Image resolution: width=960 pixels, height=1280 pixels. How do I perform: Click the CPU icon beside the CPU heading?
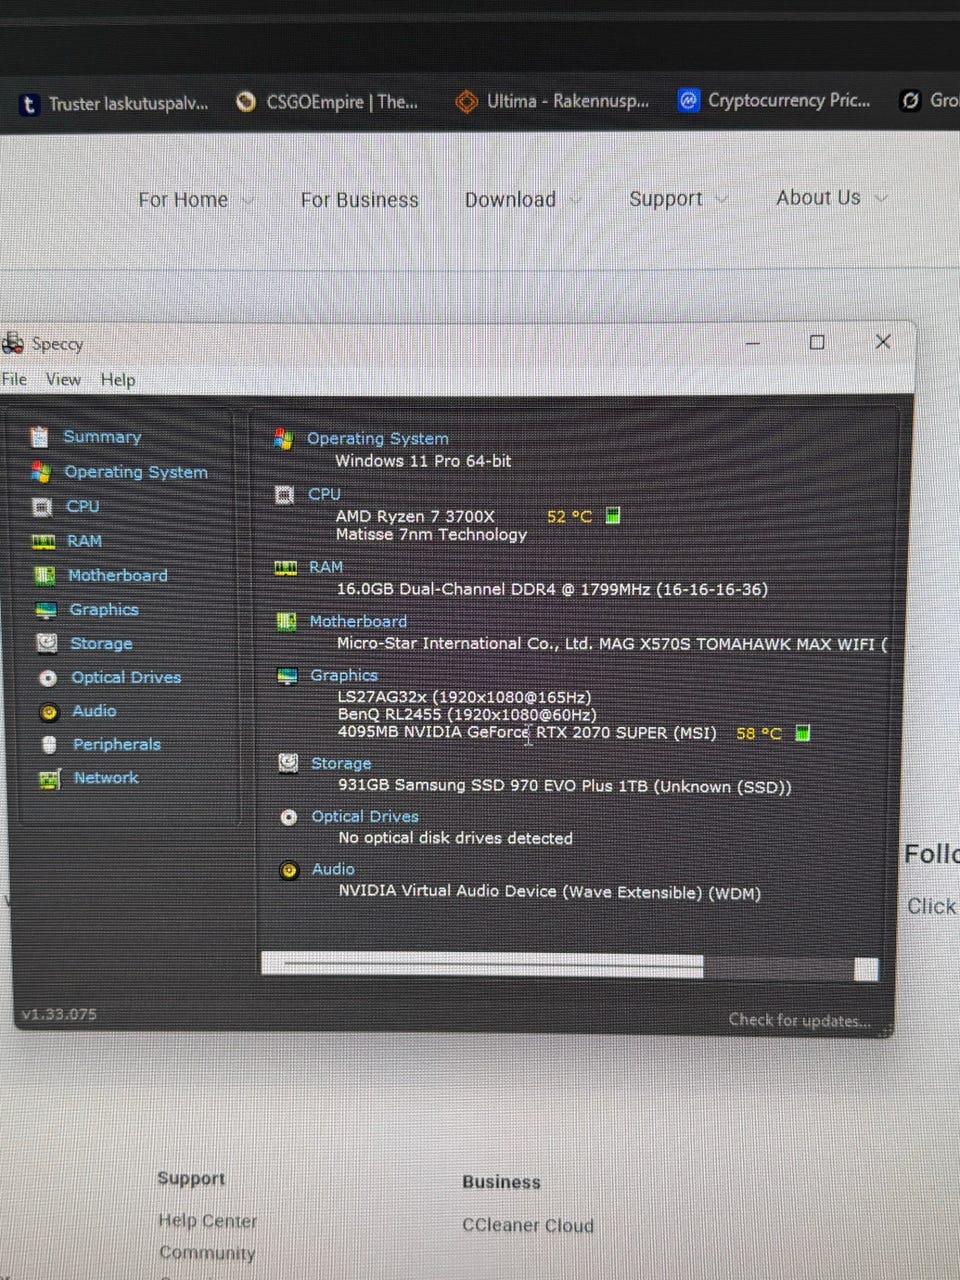pos(284,494)
